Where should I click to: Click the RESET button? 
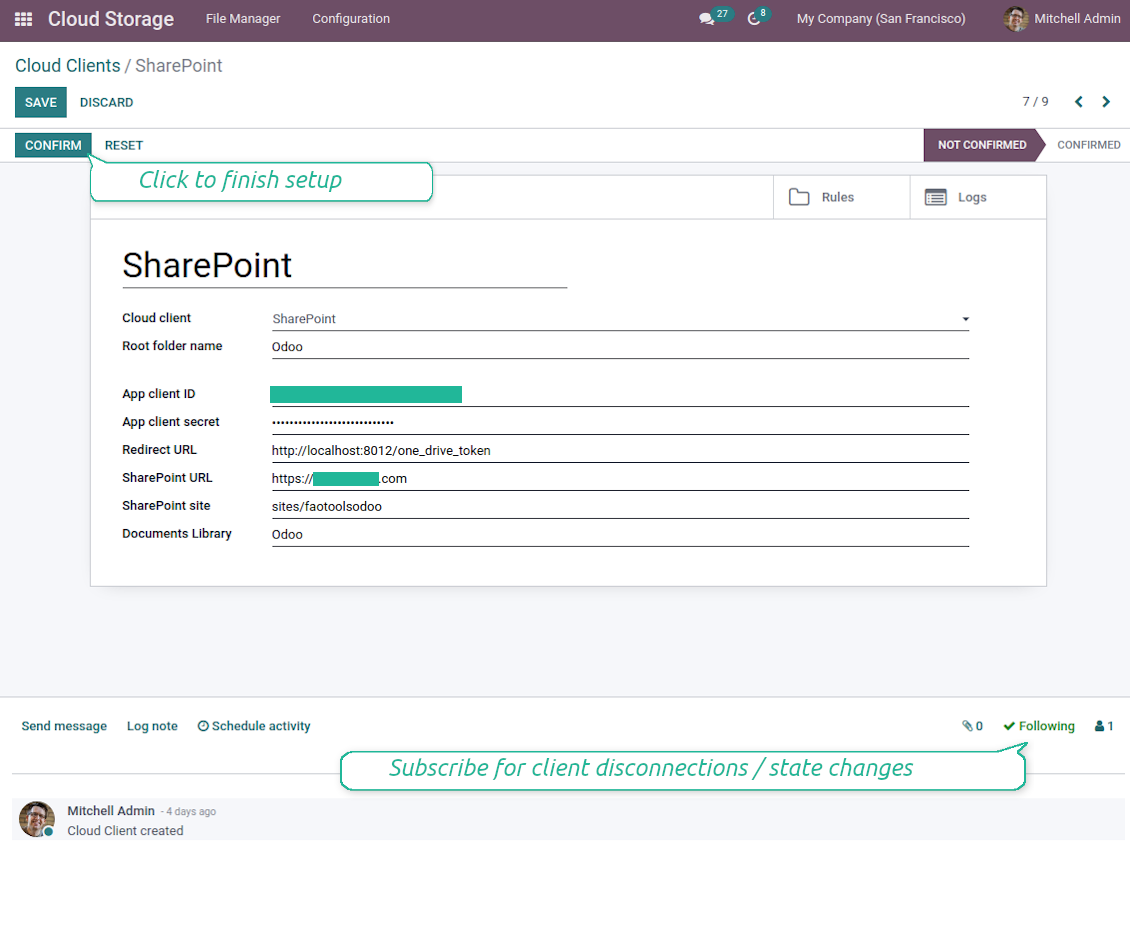pos(124,145)
